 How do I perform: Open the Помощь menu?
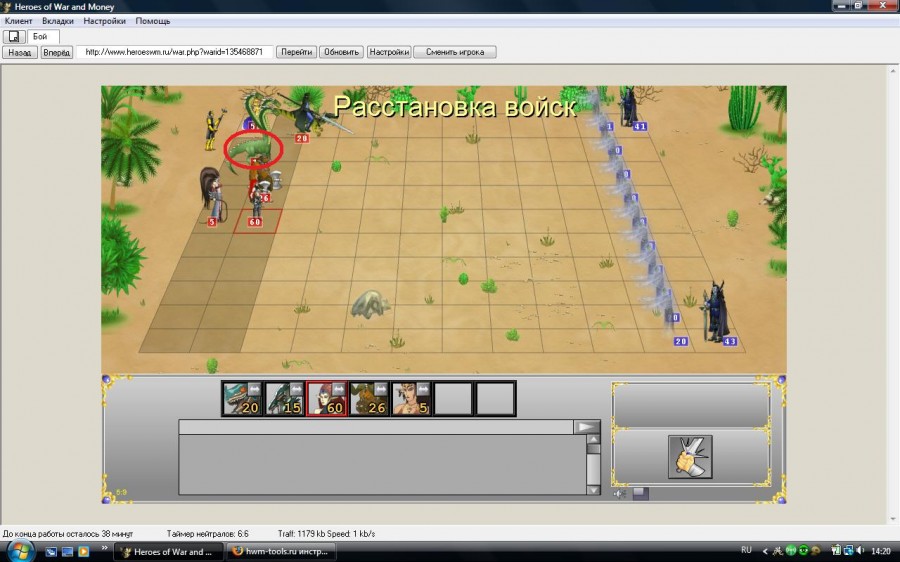tap(153, 21)
